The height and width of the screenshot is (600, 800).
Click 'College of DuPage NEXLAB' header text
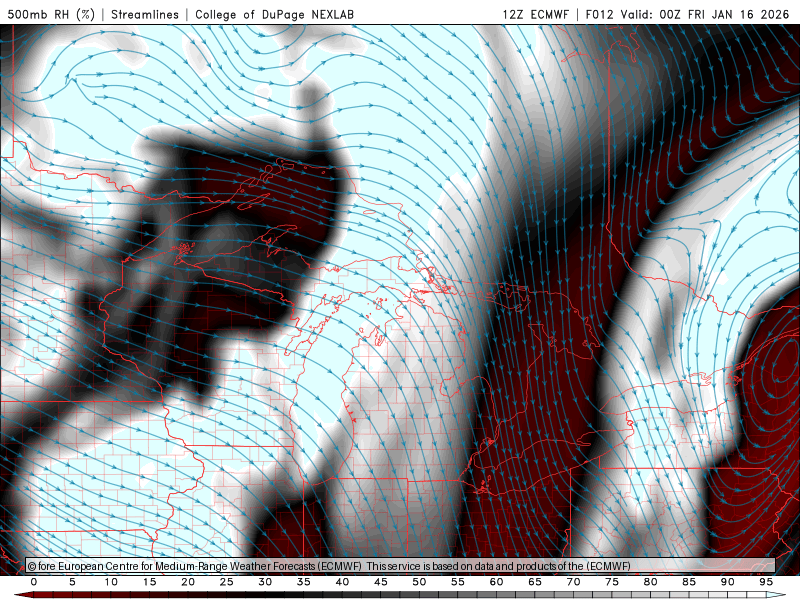(274, 14)
